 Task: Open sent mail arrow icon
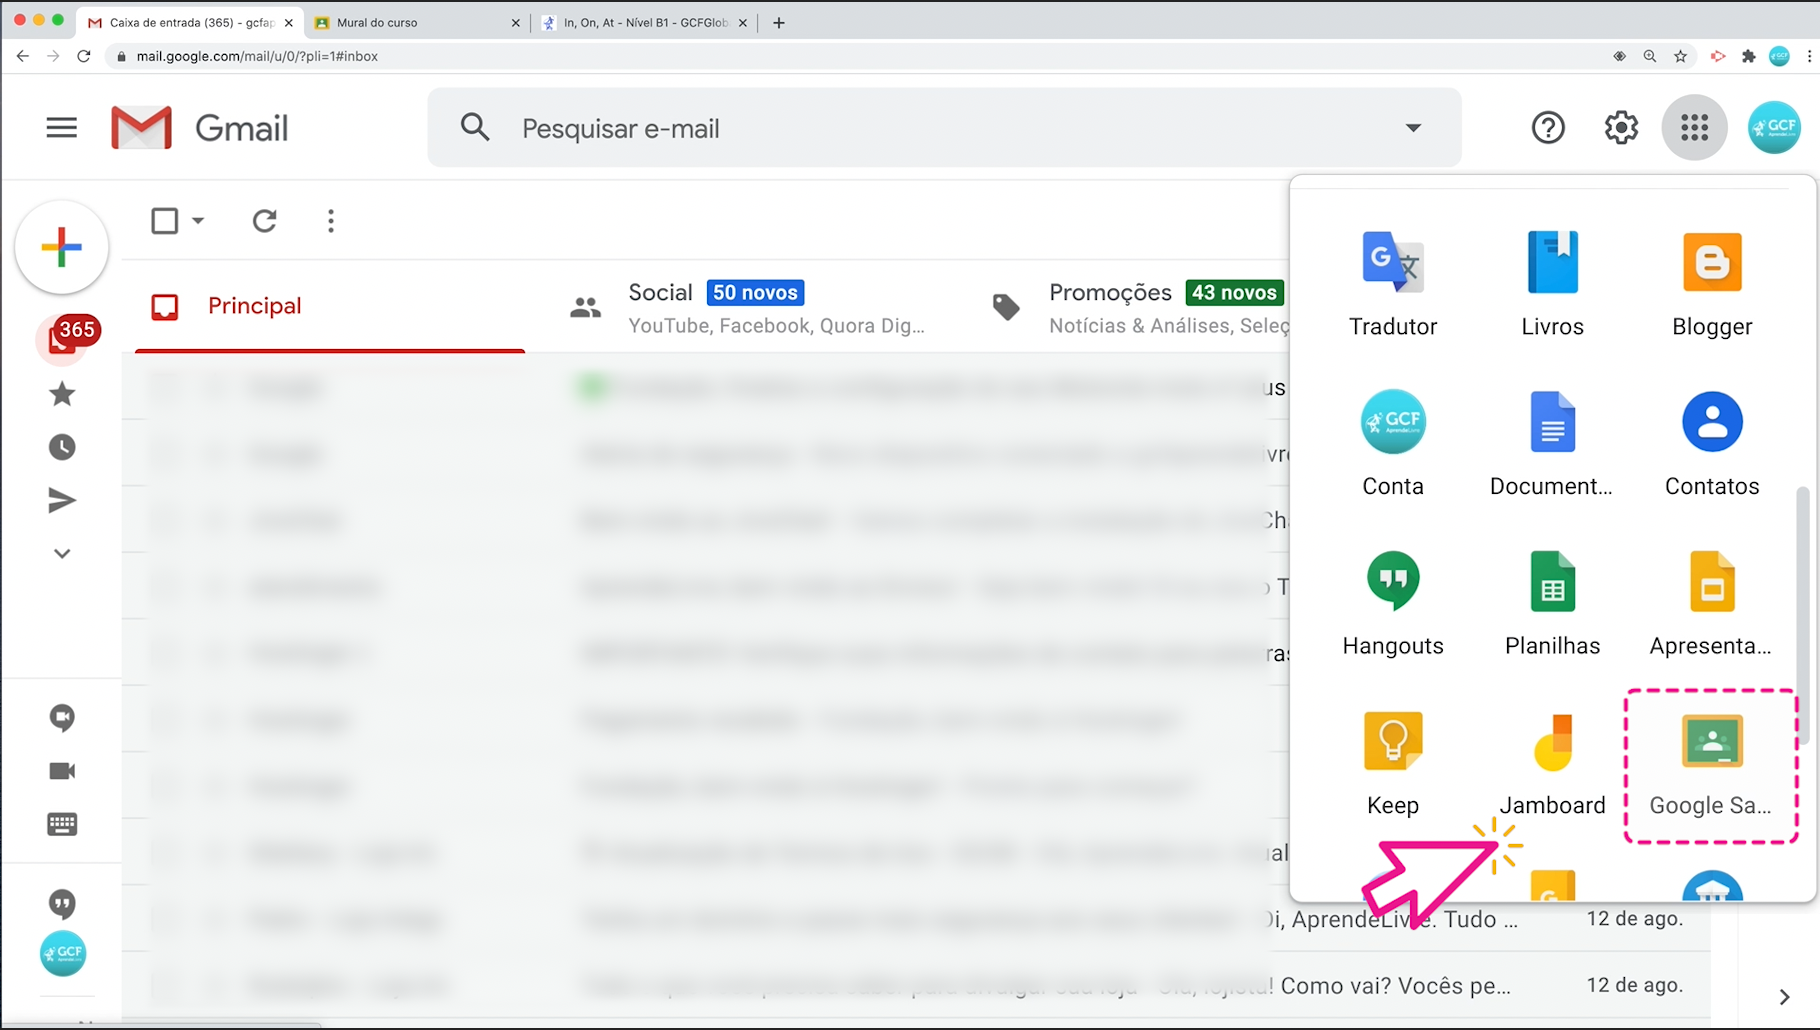click(62, 500)
